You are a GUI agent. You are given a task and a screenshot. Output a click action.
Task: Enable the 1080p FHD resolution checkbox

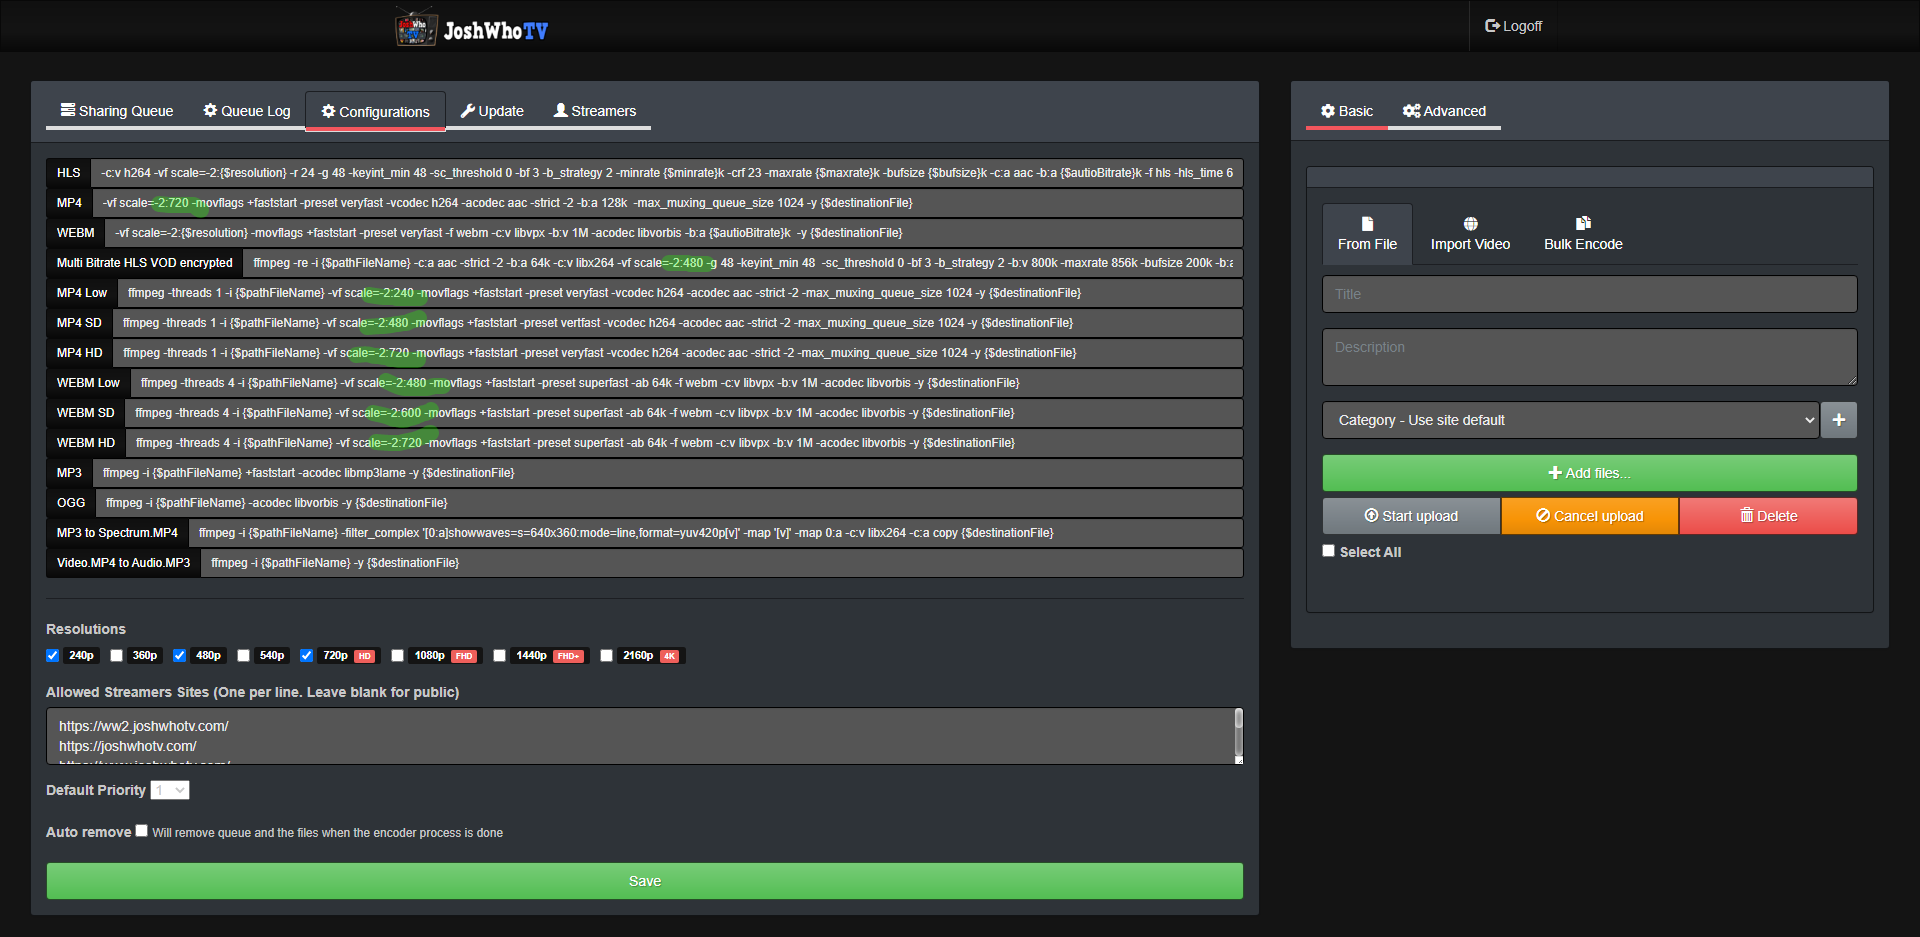397,655
